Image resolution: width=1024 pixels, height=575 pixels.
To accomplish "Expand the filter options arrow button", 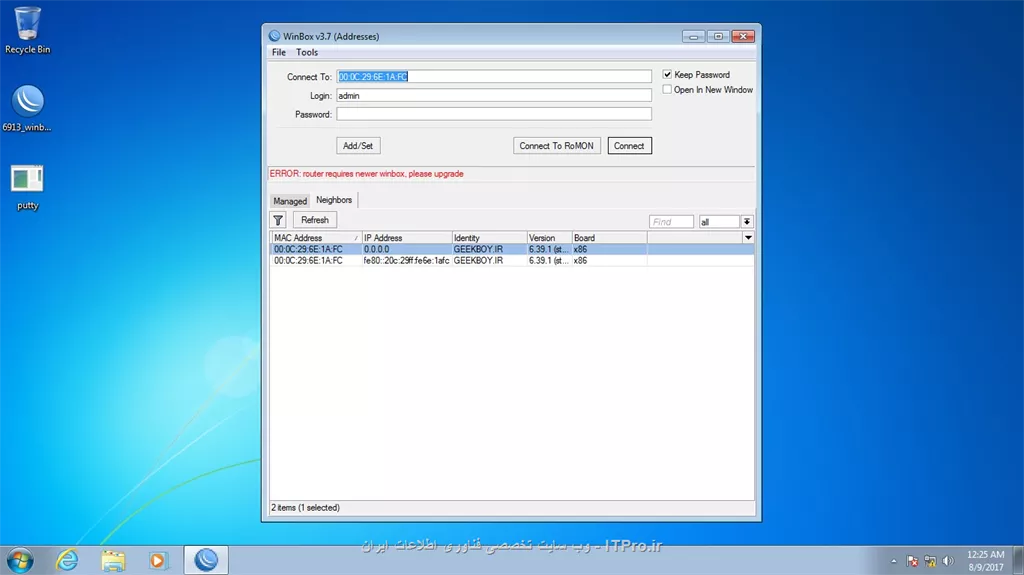I will pyautogui.click(x=747, y=222).
